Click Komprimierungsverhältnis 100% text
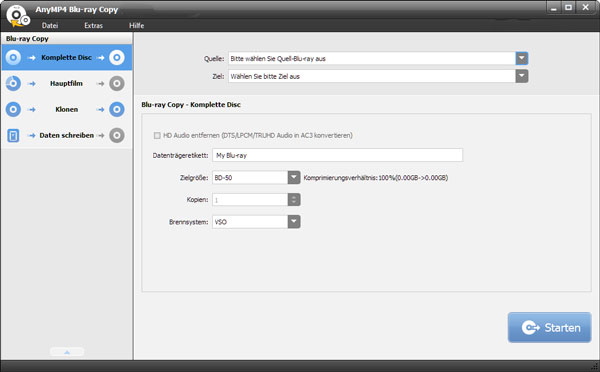Image resolution: width=600 pixels, height=372 pixels. click(376, 178)
